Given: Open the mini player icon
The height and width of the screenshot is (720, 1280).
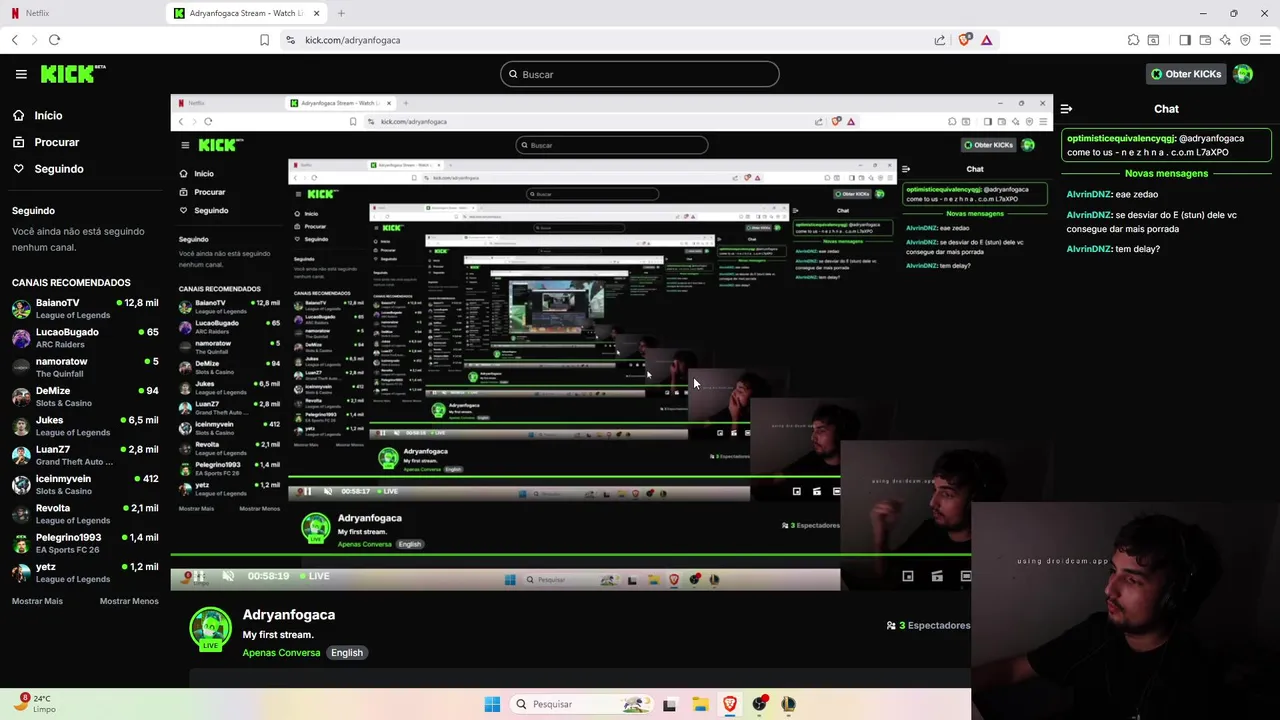Looking at the screenshot, I should [908, 576].
